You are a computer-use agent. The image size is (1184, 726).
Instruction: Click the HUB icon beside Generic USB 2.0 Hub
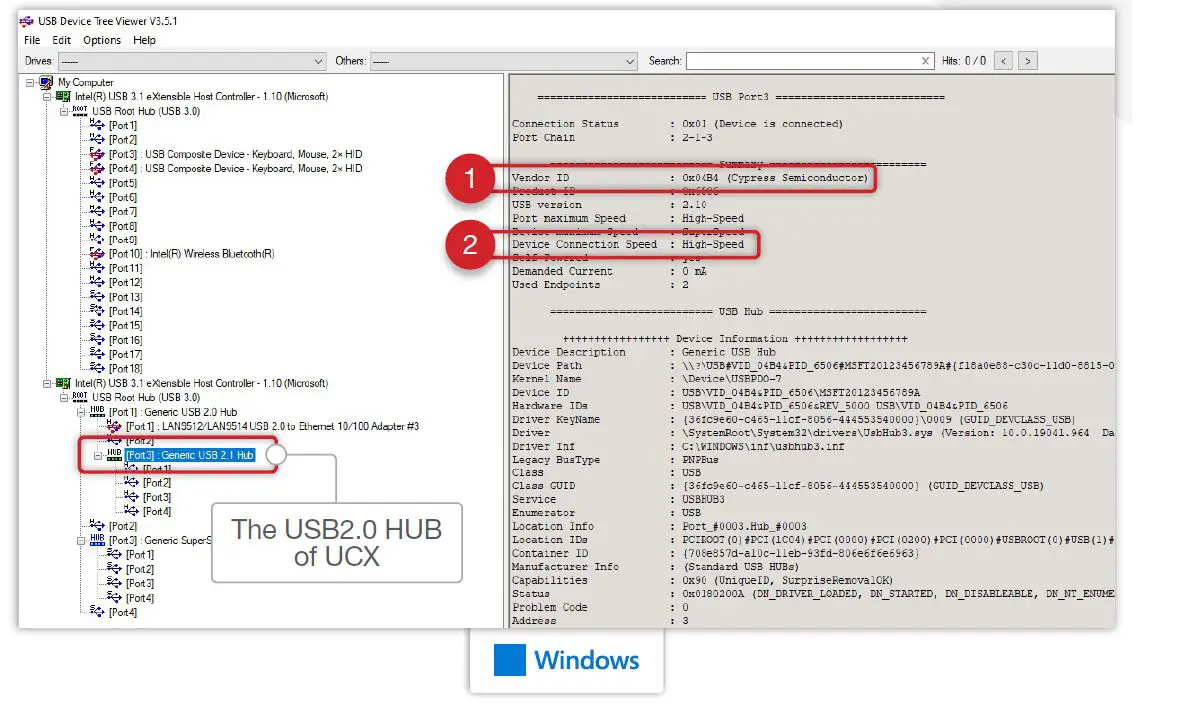97,412
